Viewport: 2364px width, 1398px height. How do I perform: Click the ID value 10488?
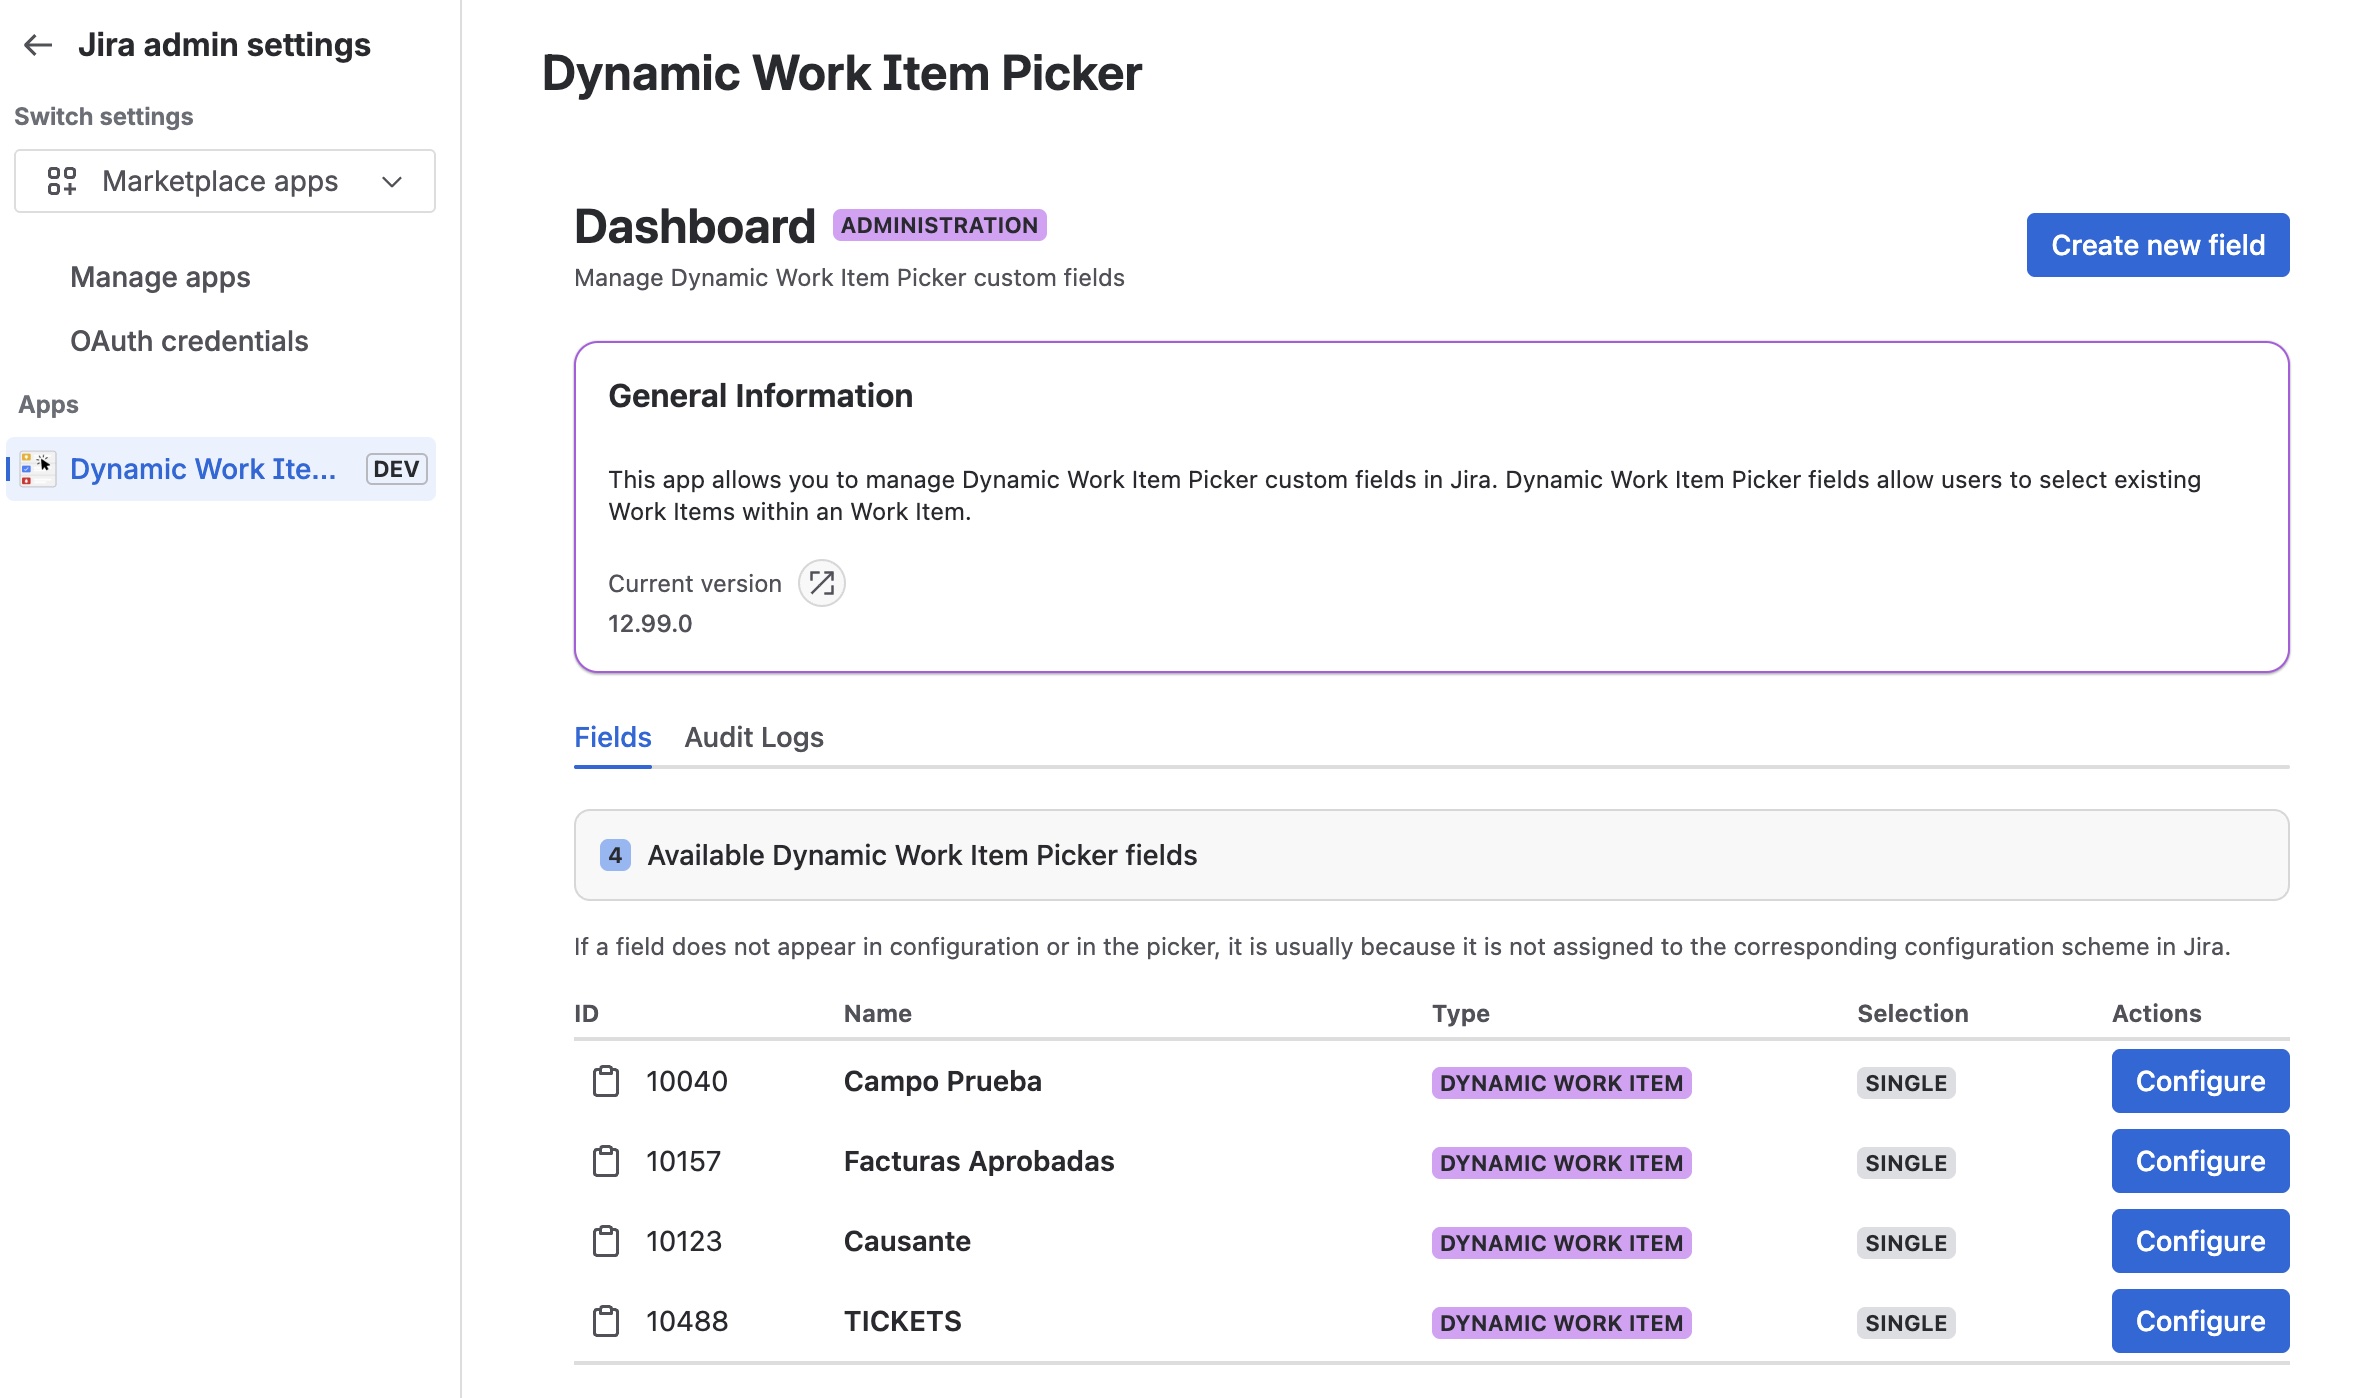click(x=687, y=1321)
